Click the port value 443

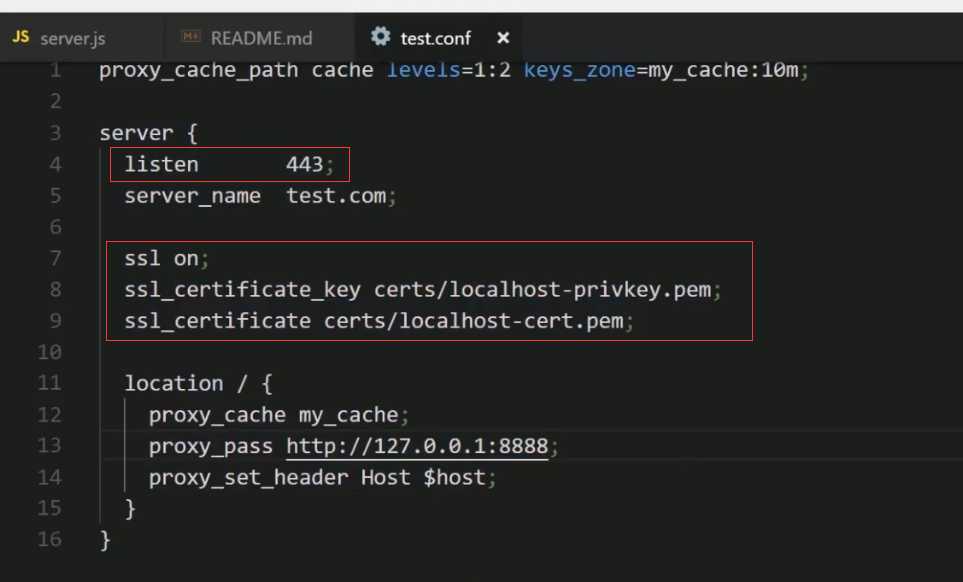[305, 165]
